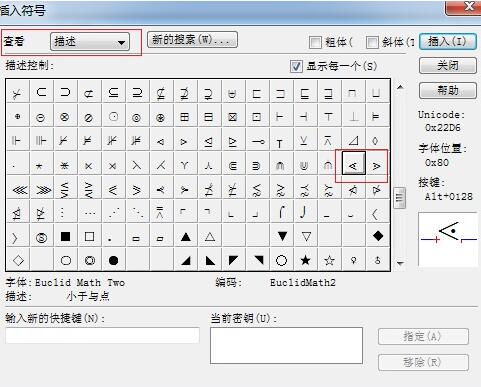481x387 pixels.
Task: Open the 查看 描述 dropdown
Action: [x=90, y=42]
